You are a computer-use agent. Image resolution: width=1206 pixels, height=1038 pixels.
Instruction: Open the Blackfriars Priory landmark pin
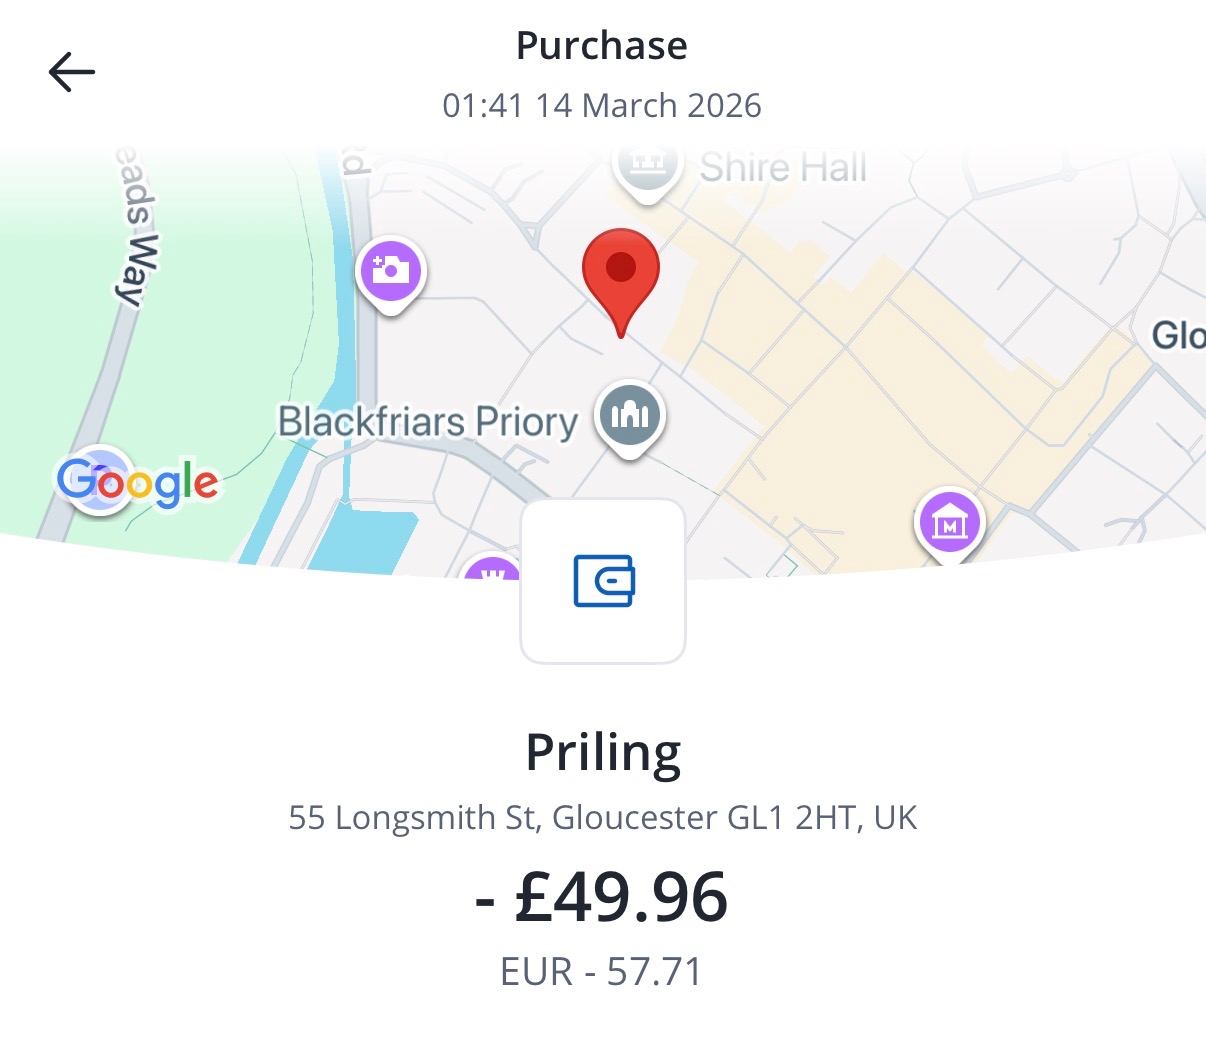click(629, 415)
